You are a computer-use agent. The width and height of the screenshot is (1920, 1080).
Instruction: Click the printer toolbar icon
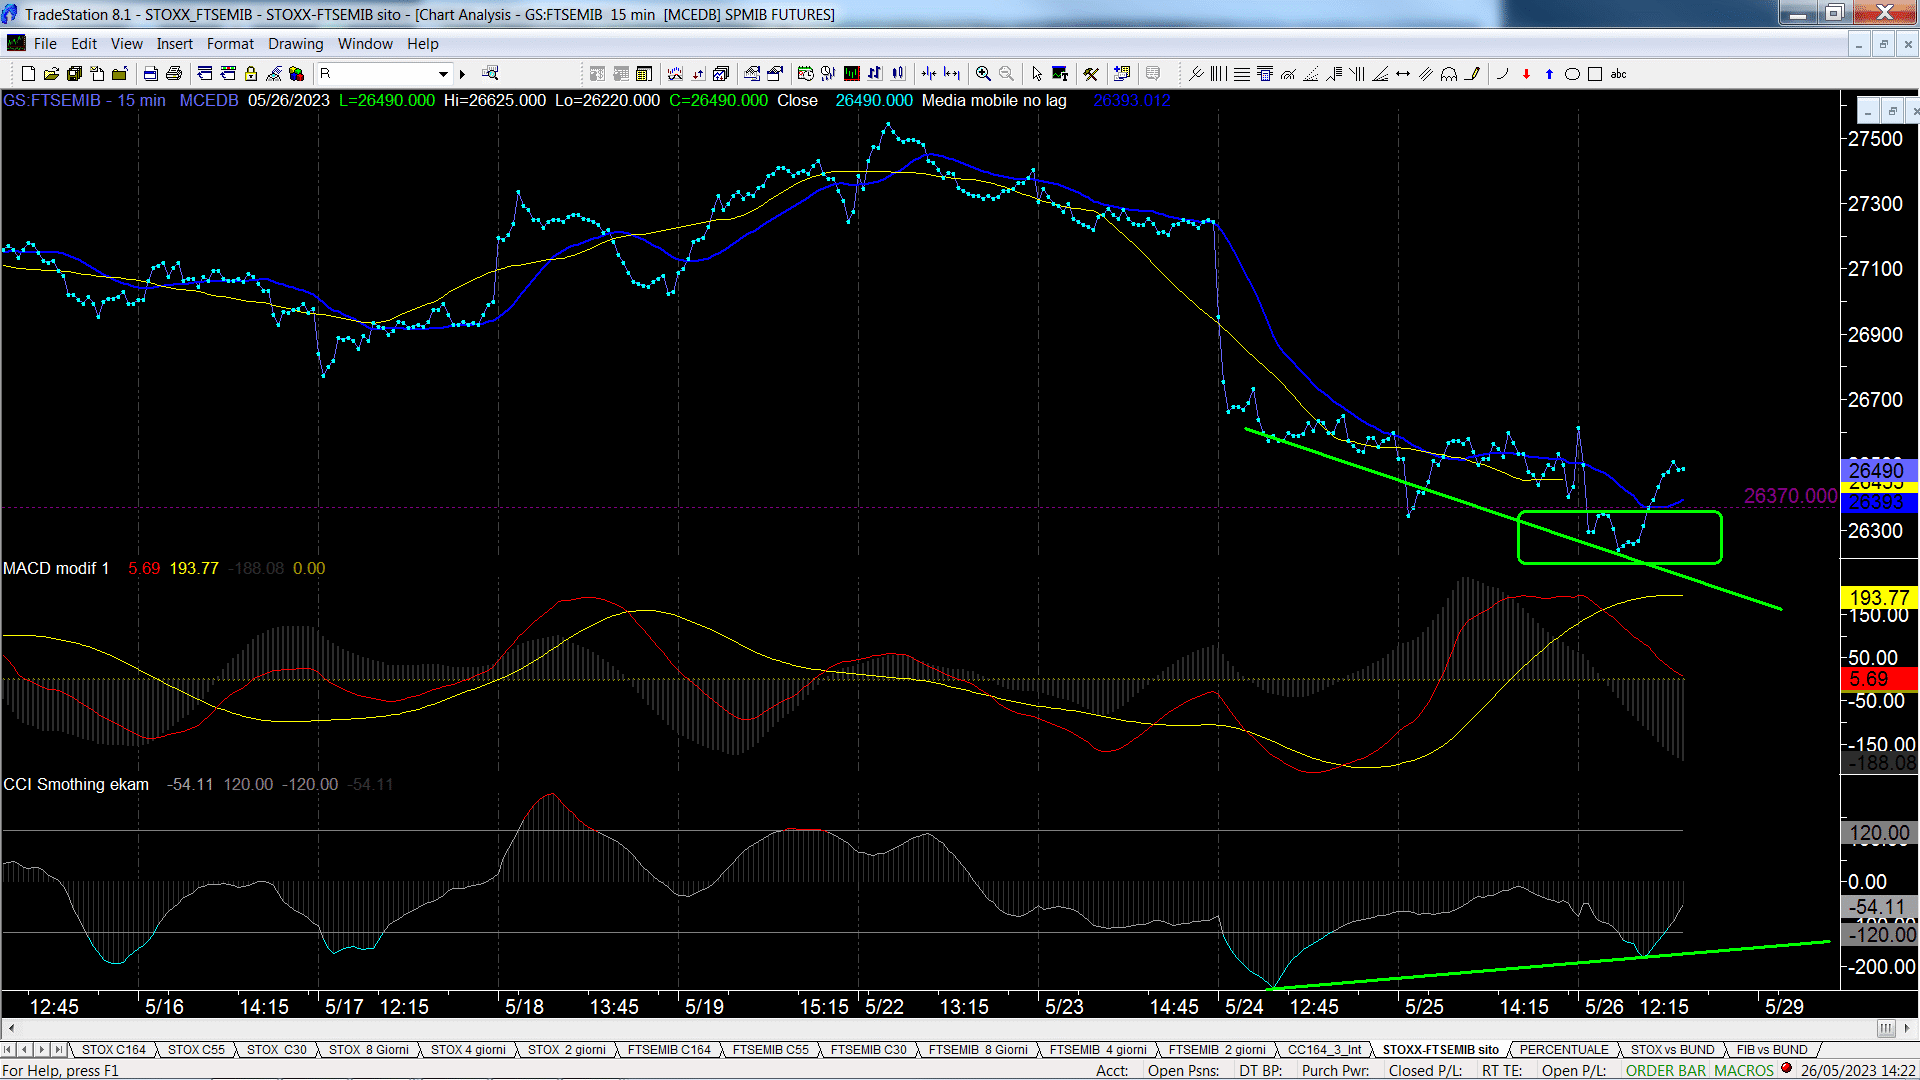174,74
